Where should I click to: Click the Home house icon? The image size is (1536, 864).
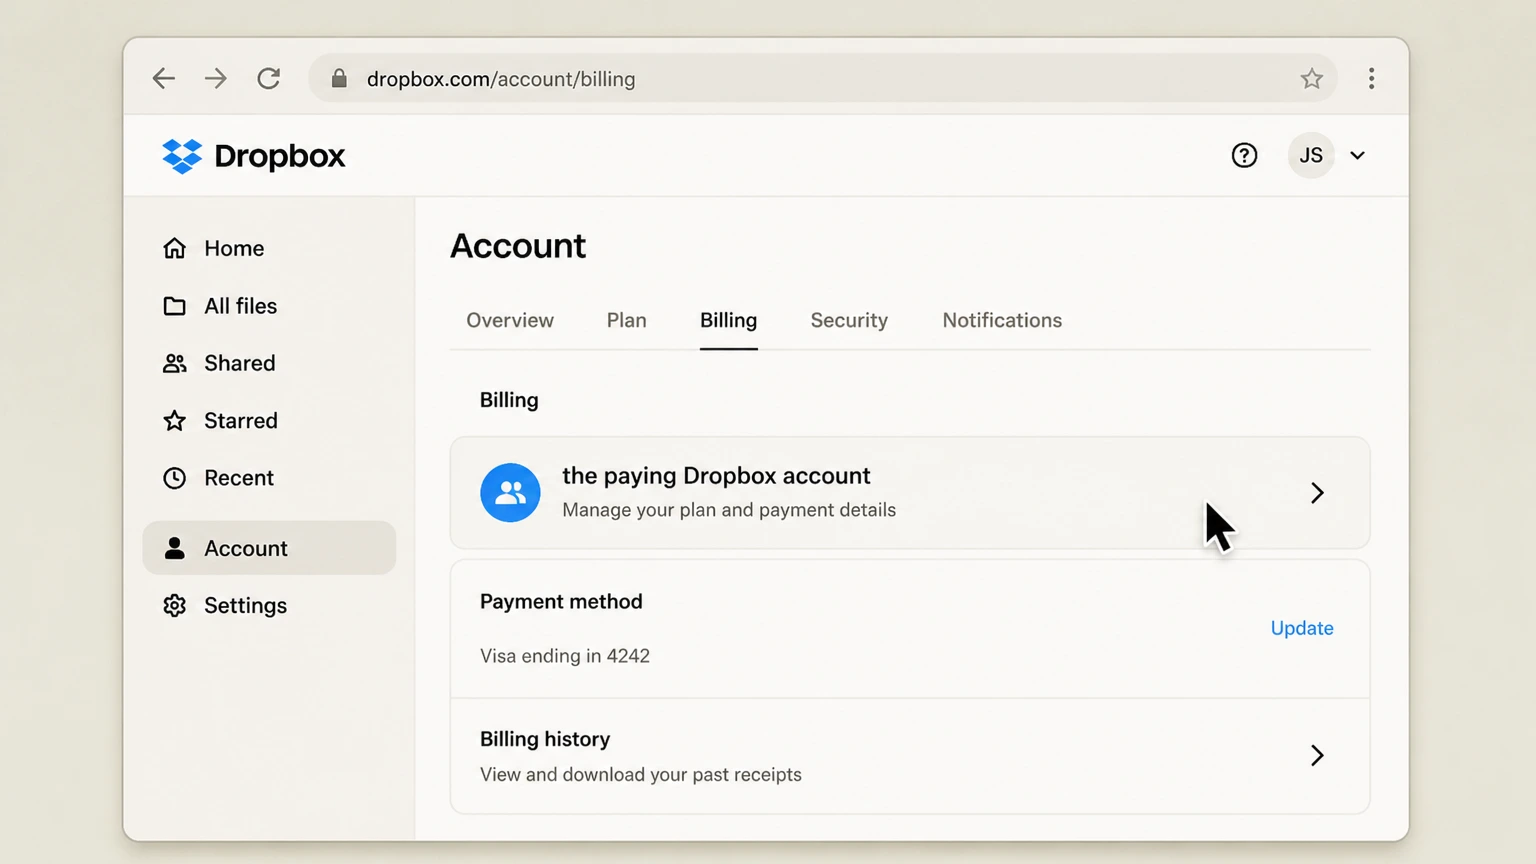point(174,248)
